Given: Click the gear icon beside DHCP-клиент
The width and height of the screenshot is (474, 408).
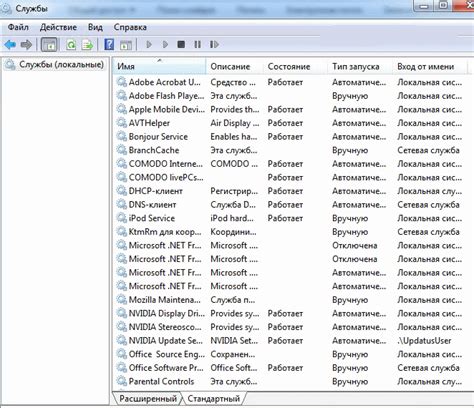Looking at the screenshot, I should click(x=121, y=191).
